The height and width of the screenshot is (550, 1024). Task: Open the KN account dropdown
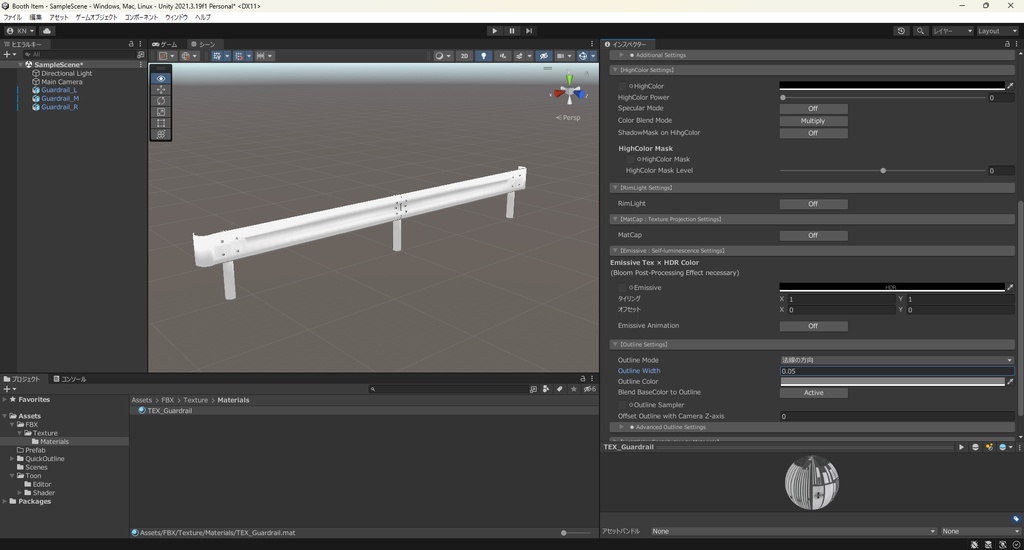pos(20,31)
